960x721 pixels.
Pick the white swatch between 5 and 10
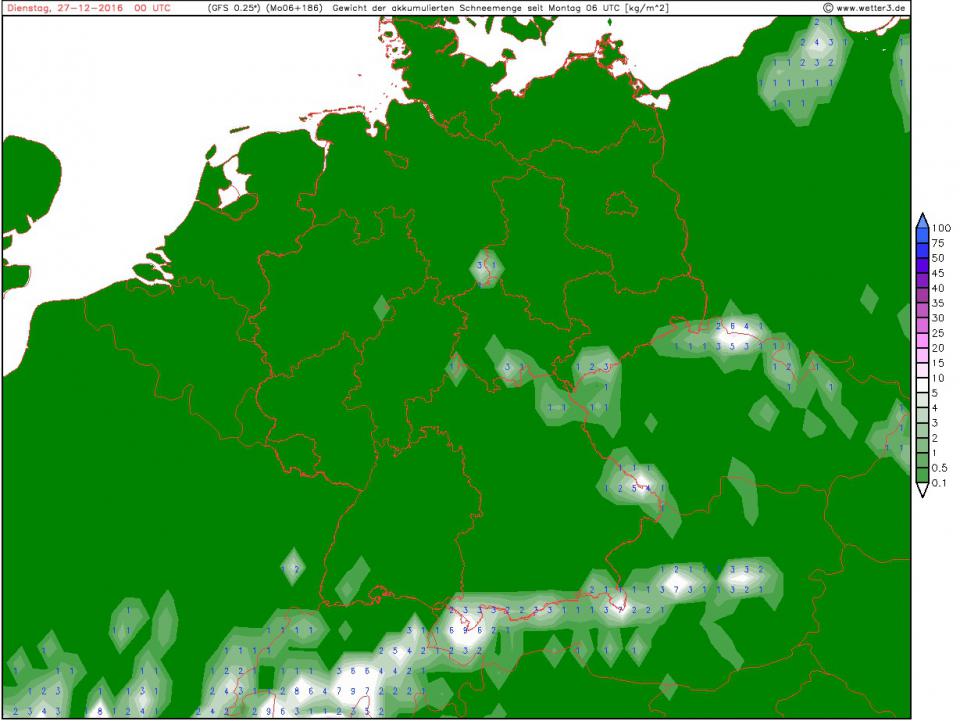pos(921,386)
